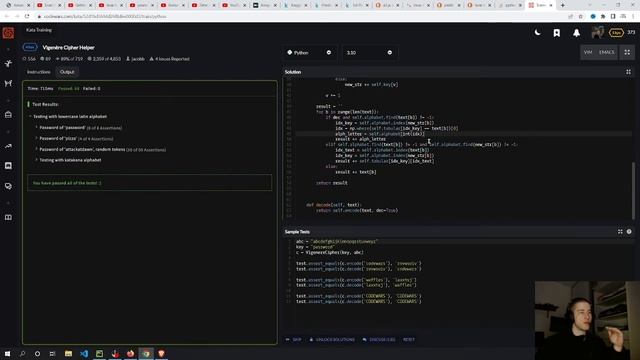Open Sample Tests help question icon

[629, 231]
